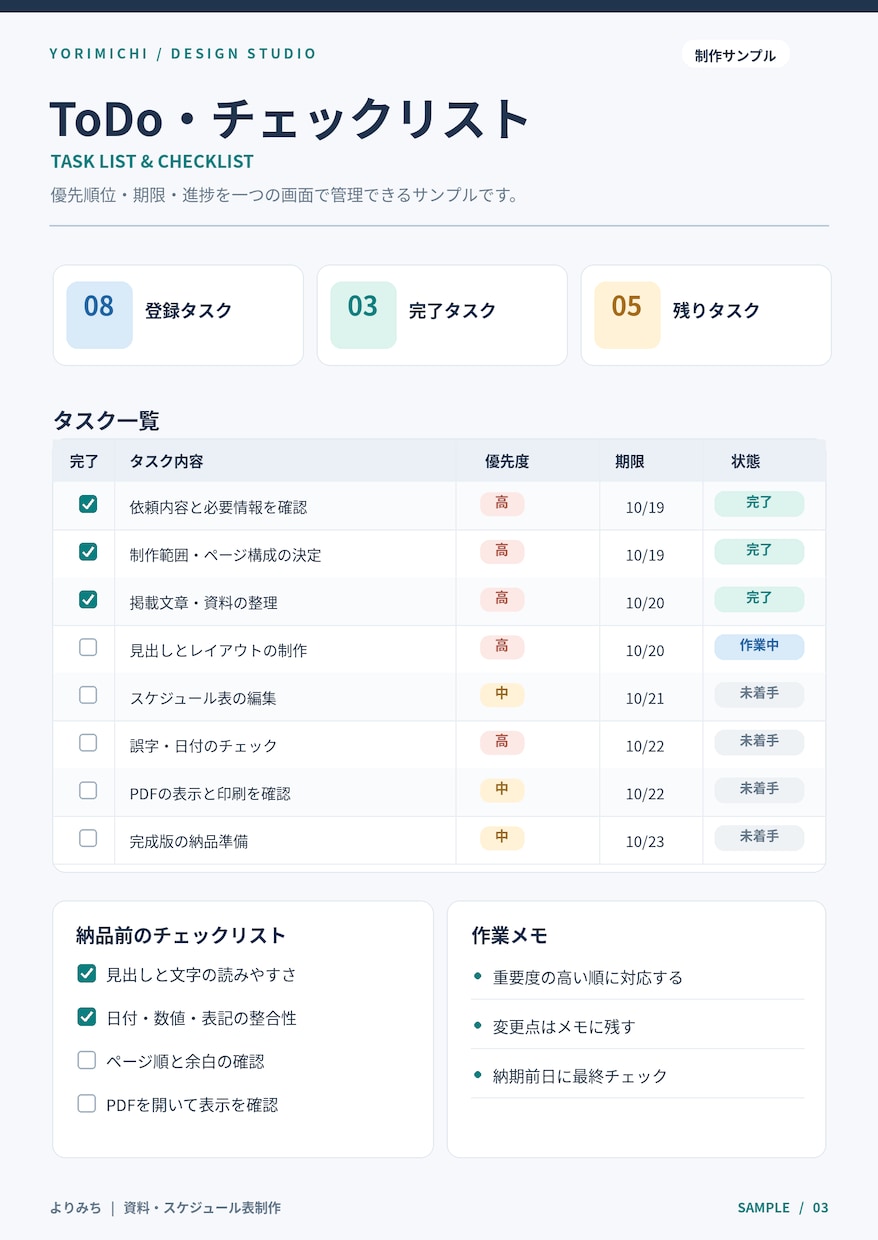The width and height of the screenshot is (878, 1240).
Task: Click 完了 status of 依頼内容と必要情報を確認
Action: [759, 503]
